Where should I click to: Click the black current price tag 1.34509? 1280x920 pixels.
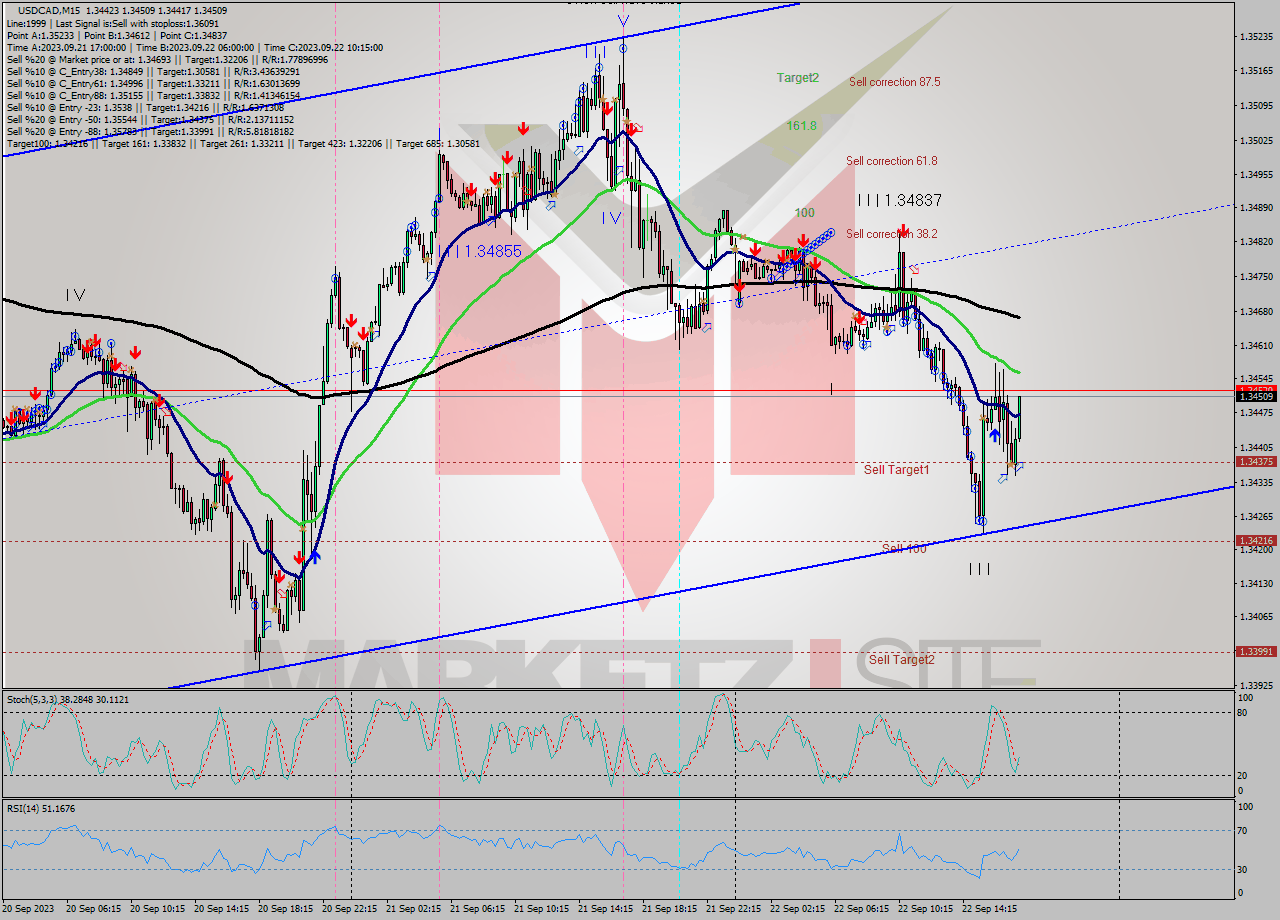point(1256,397)
